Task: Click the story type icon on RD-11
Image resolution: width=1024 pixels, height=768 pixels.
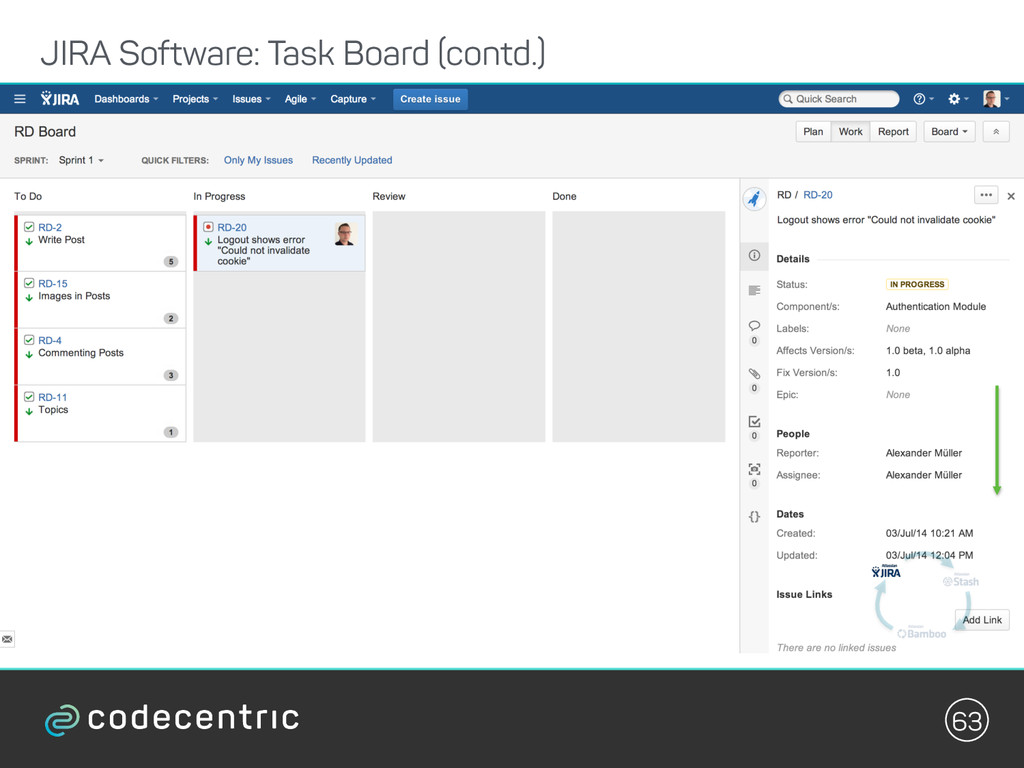Action: tap(29, 396)
